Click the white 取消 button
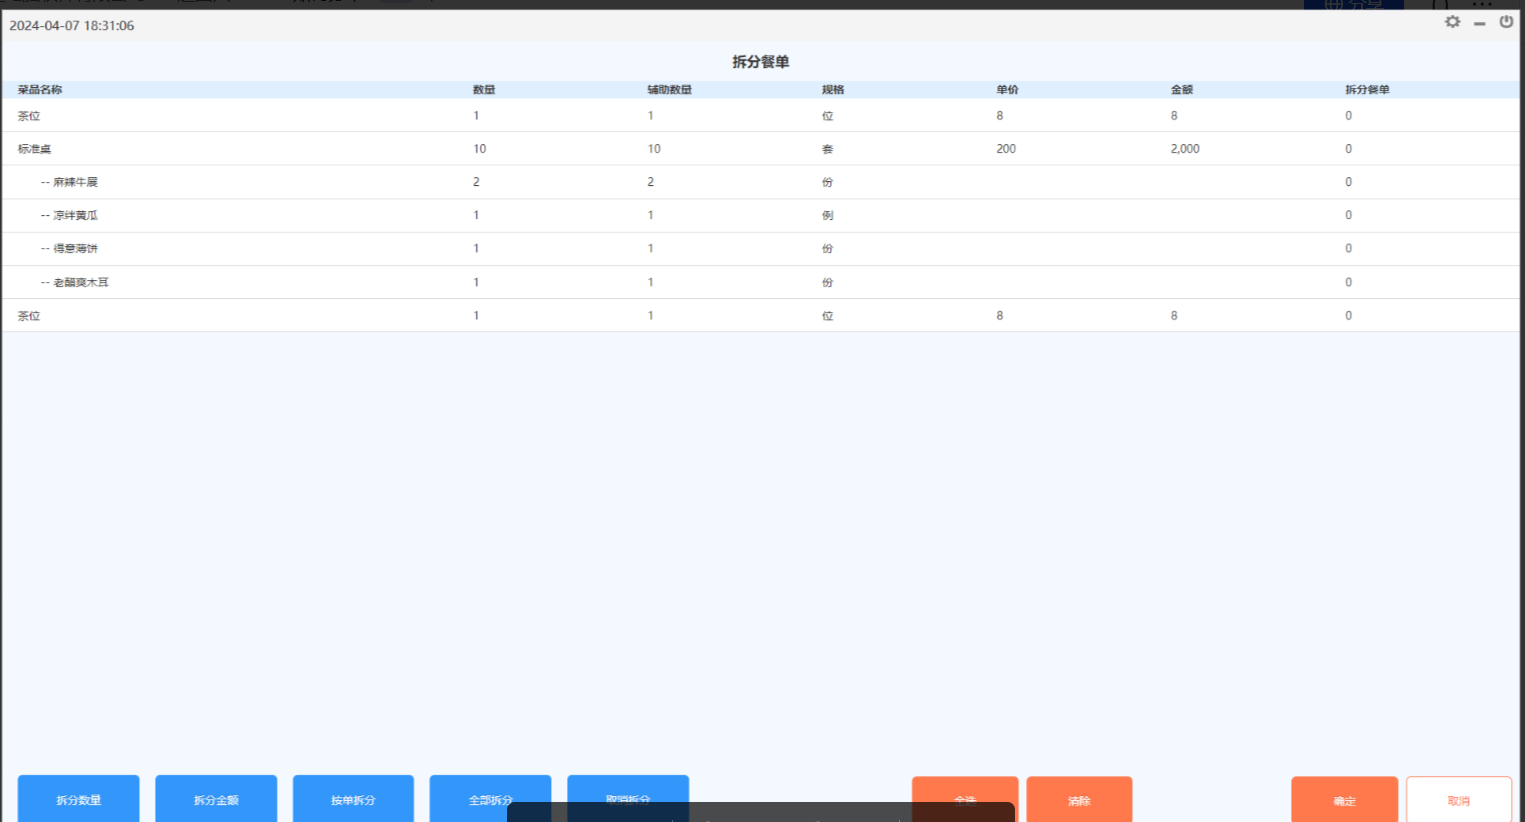Viewport: 1525px width, 822px height. [x=1458, y=799]
